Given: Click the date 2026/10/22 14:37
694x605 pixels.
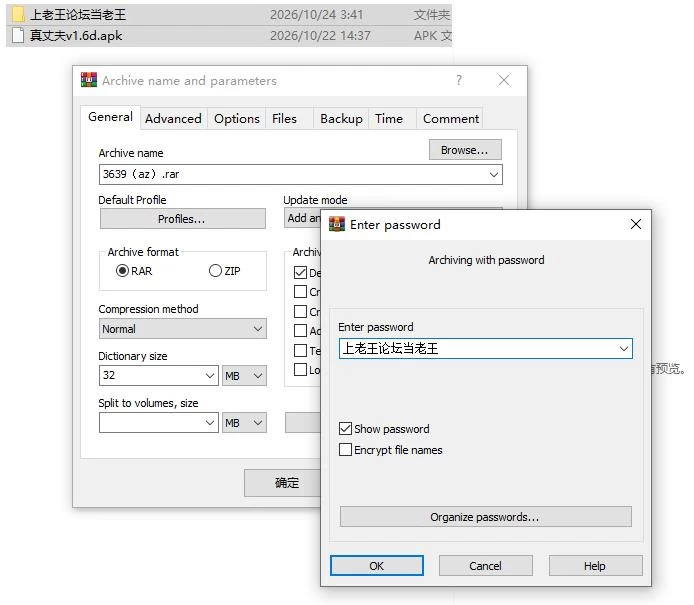Looking at the screenshot, I should [320, 35].
